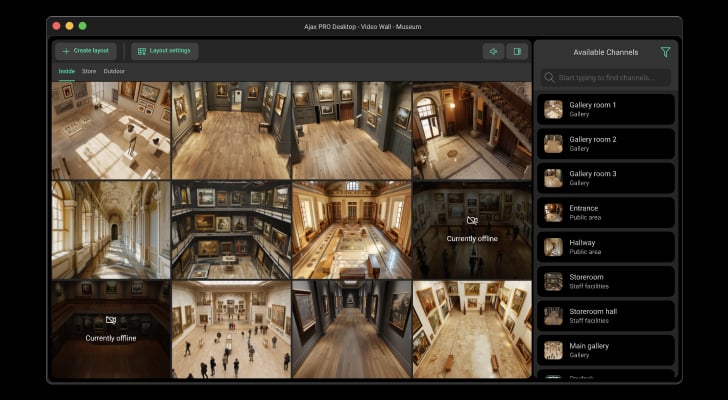Screen dimensions: 728x400
Task: Switch to the Inside tab
Action: 67,71
